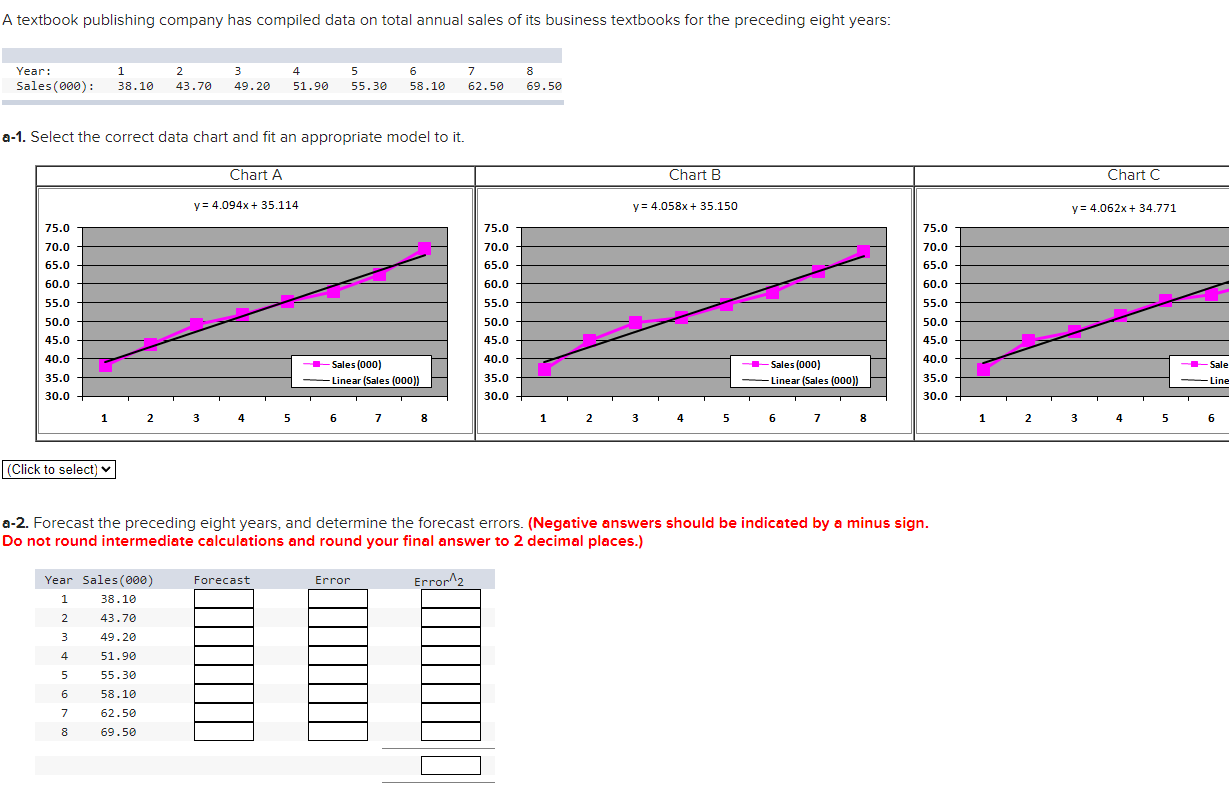This screenshot has width=1229, height=786.
Task: Select the Chart B title header
Action: click(x=694, y=174)
